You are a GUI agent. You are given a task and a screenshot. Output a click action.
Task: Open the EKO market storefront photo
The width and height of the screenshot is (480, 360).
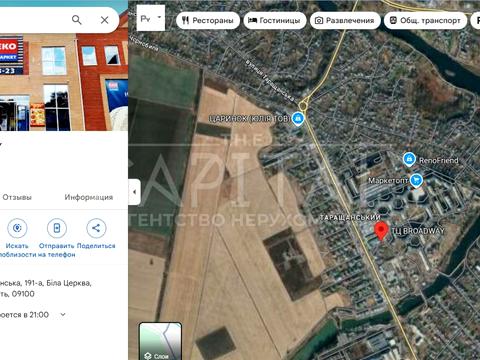coord(64,82)
